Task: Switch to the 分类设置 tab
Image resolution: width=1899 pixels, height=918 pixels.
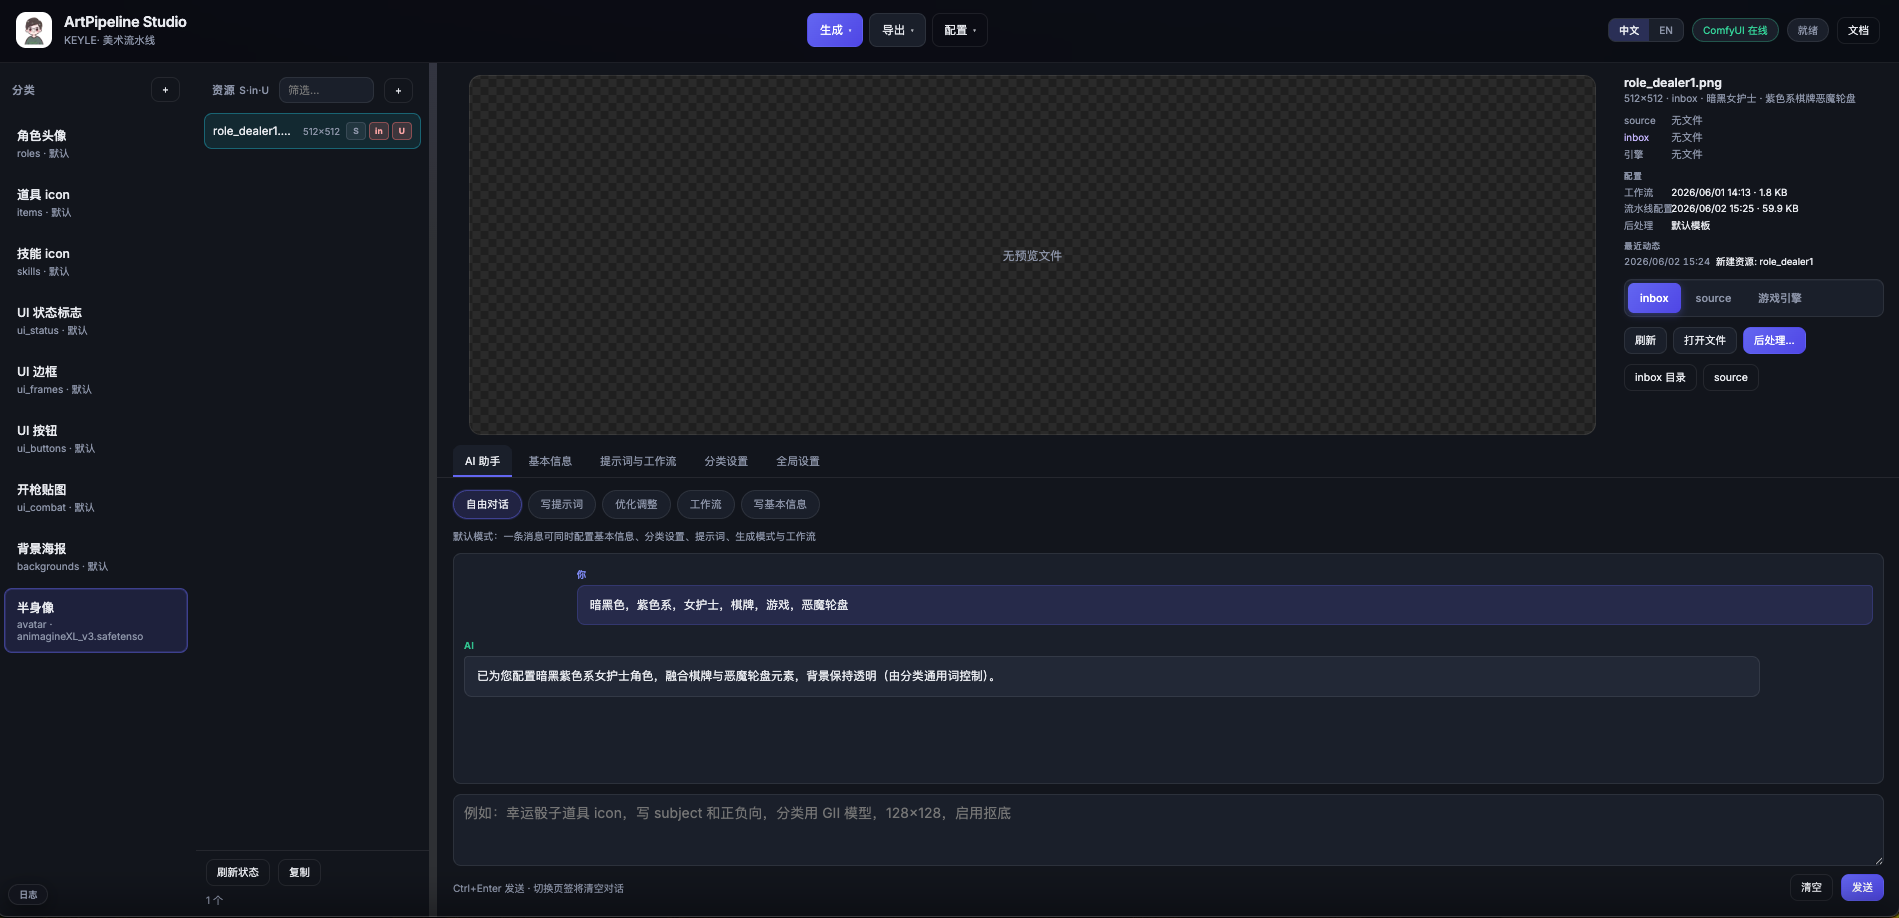Action: 726,461
